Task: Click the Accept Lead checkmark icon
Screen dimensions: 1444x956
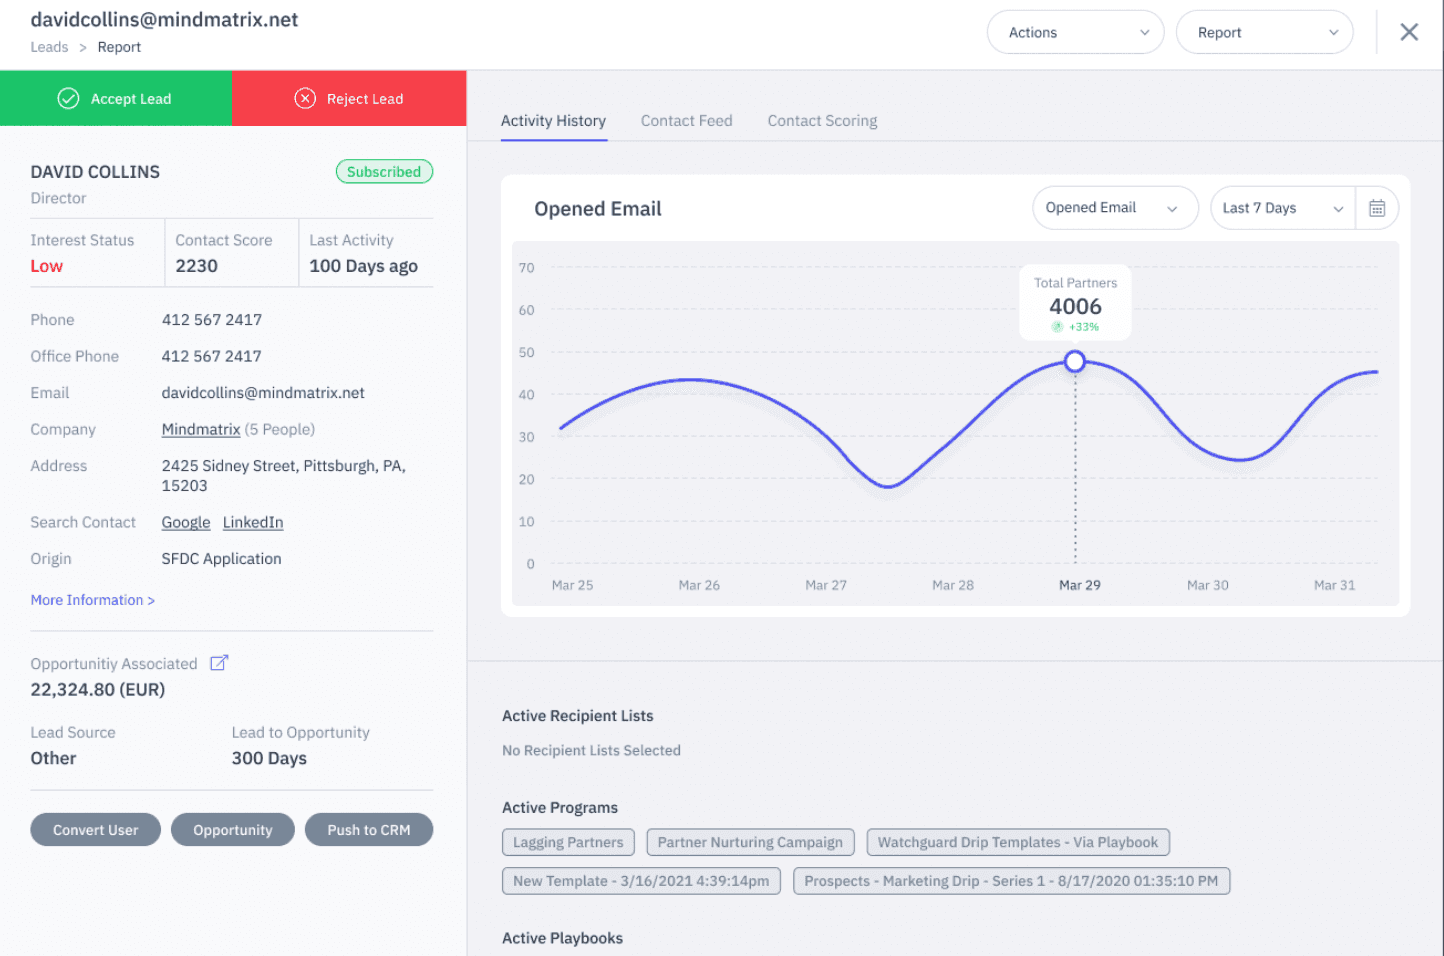Action: 68,98
